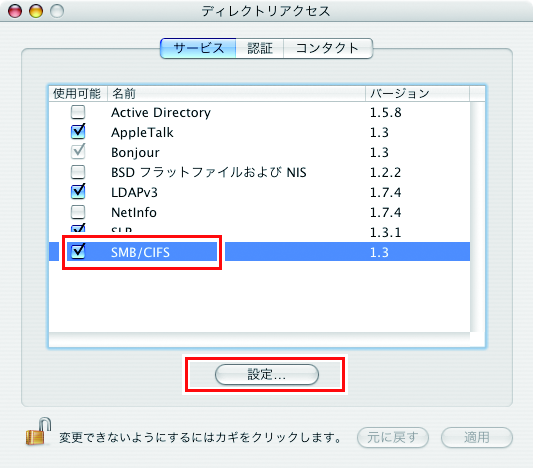The width and height of the screenshot is (533, 468).
Task: Select the NetInfo row name
Action: pyautogui.click(x=134, y=212)
